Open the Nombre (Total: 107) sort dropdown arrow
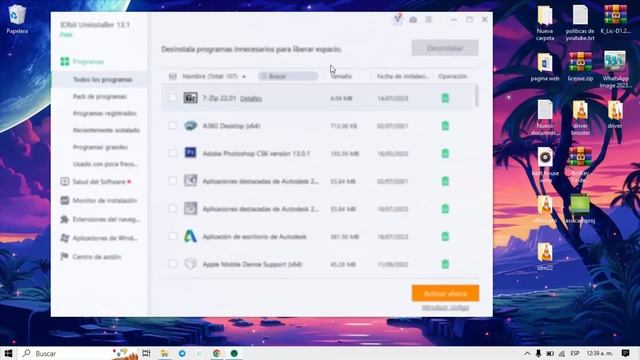 [244, 76]
